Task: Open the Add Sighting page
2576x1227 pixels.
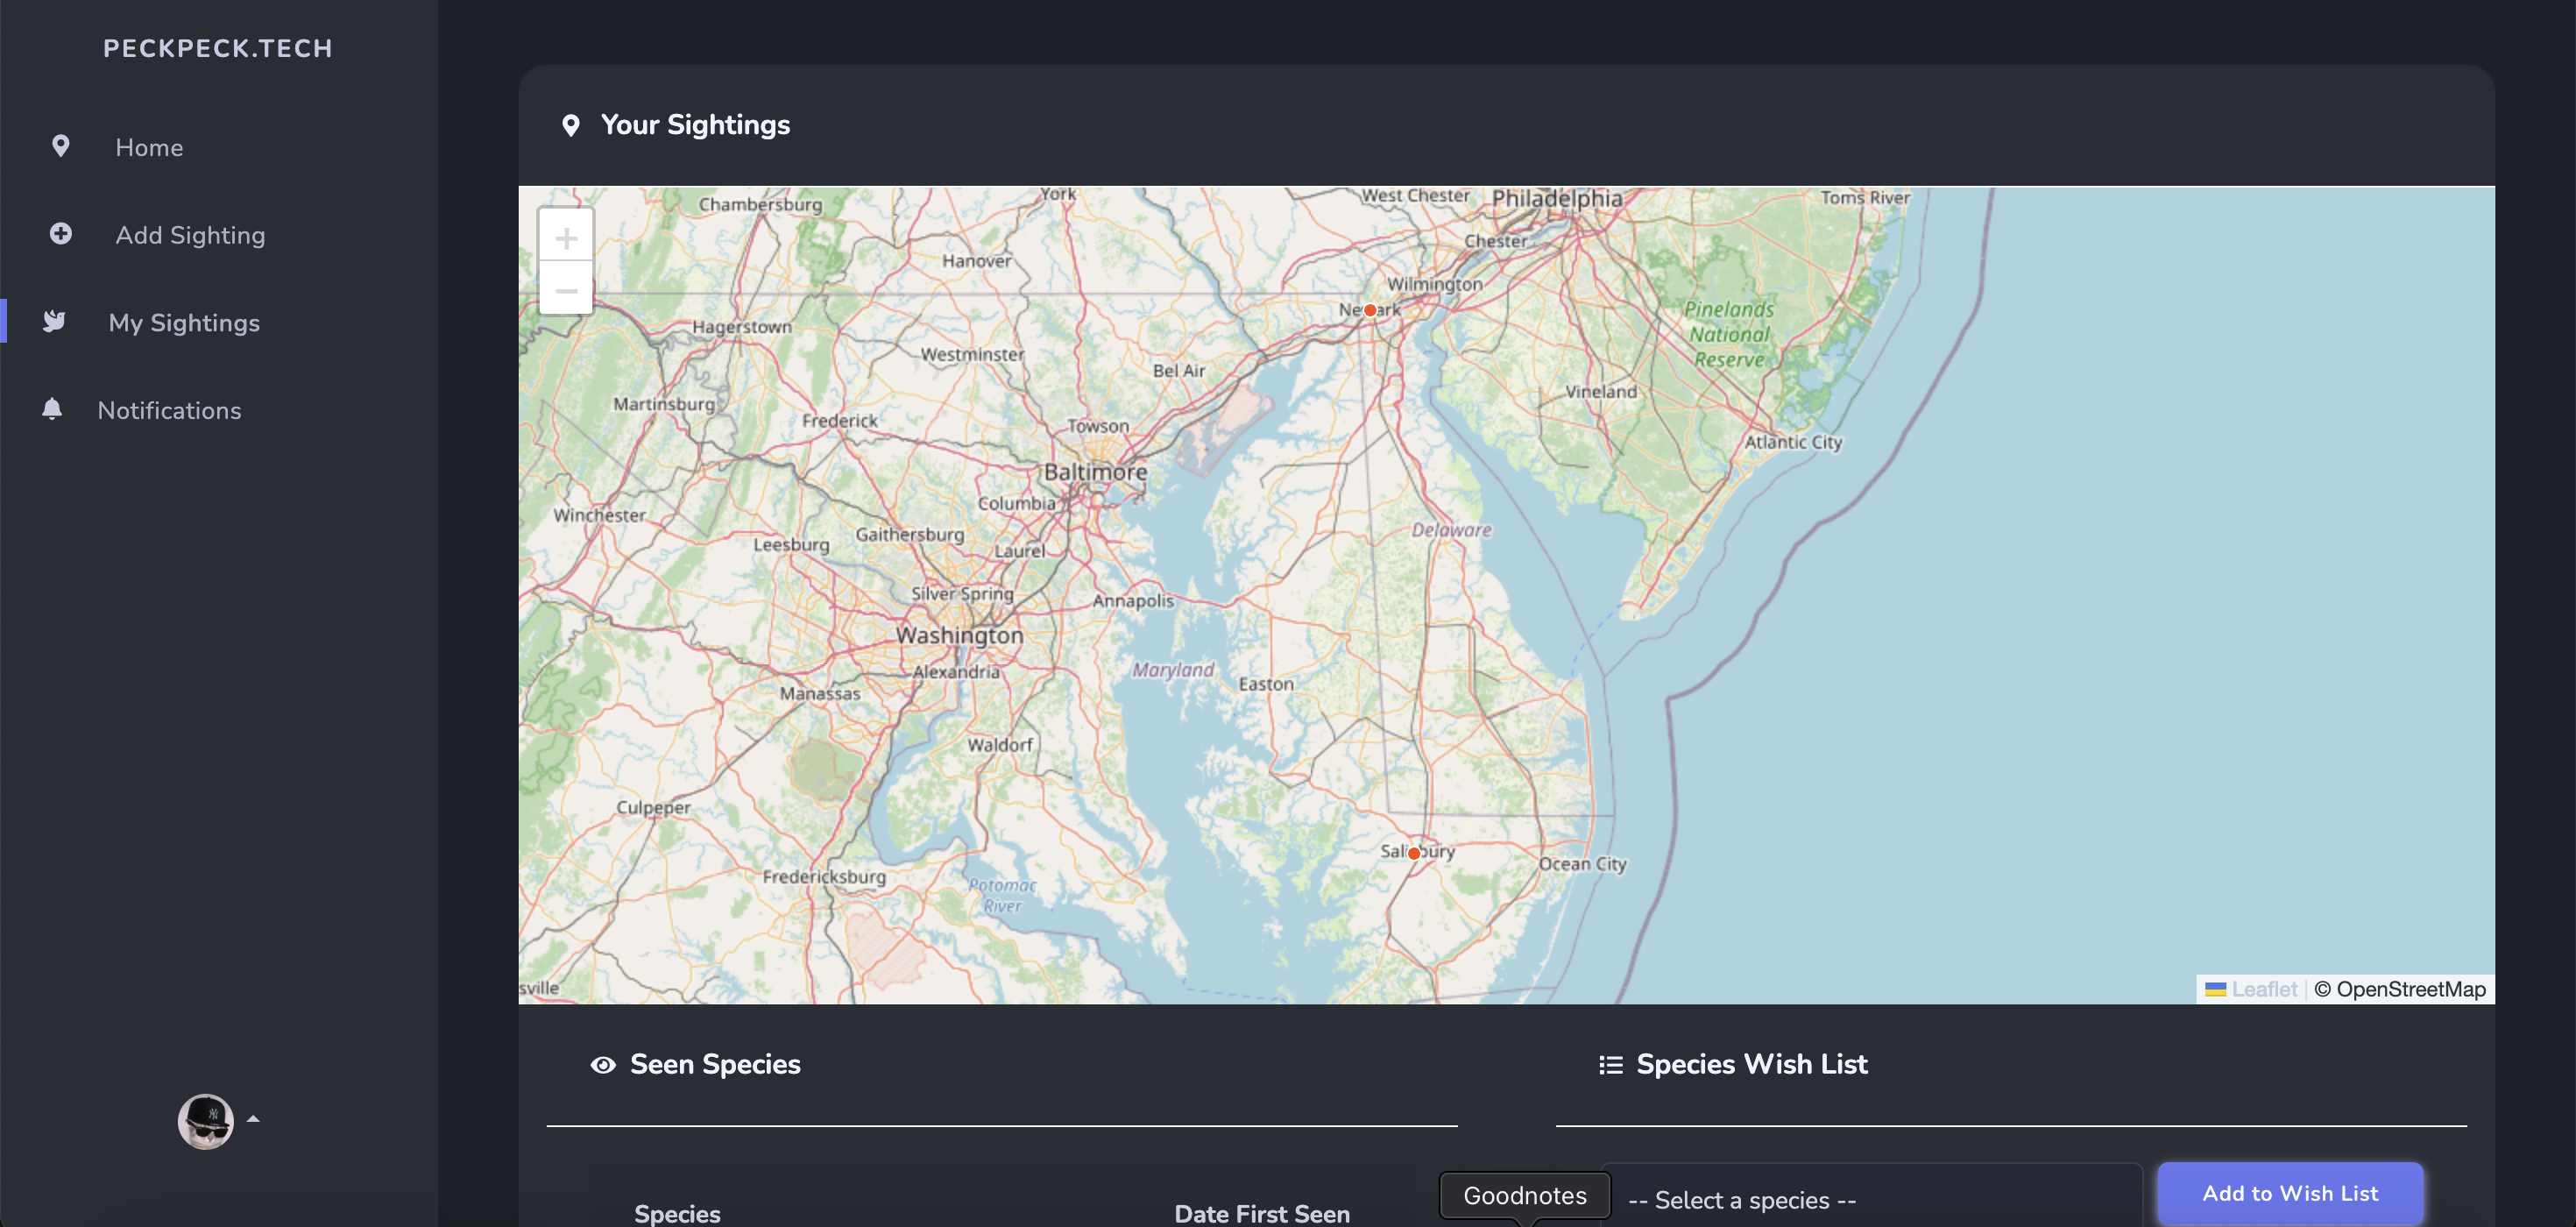Action: [190, 235]
